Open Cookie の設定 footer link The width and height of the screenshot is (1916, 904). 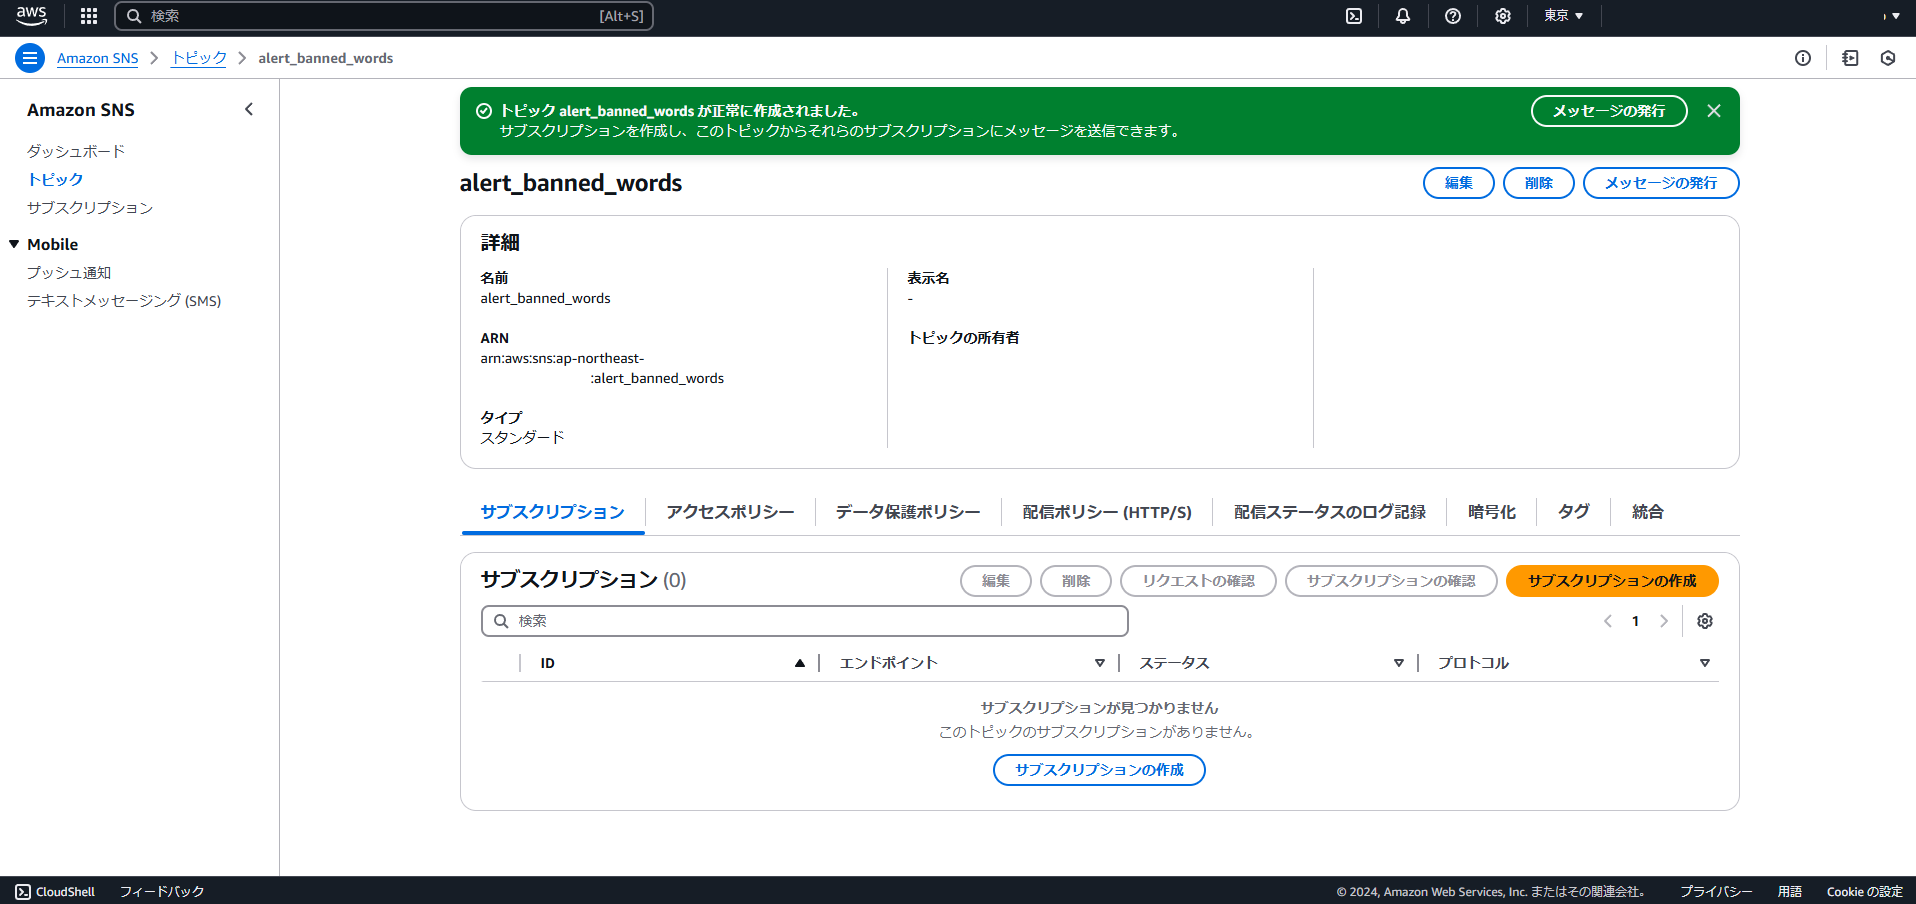1865,891
